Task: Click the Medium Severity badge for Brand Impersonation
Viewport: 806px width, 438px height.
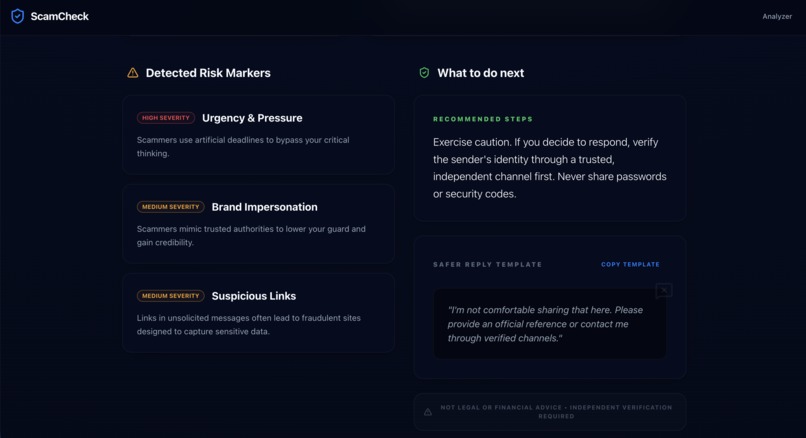Action: coord(170,207)
